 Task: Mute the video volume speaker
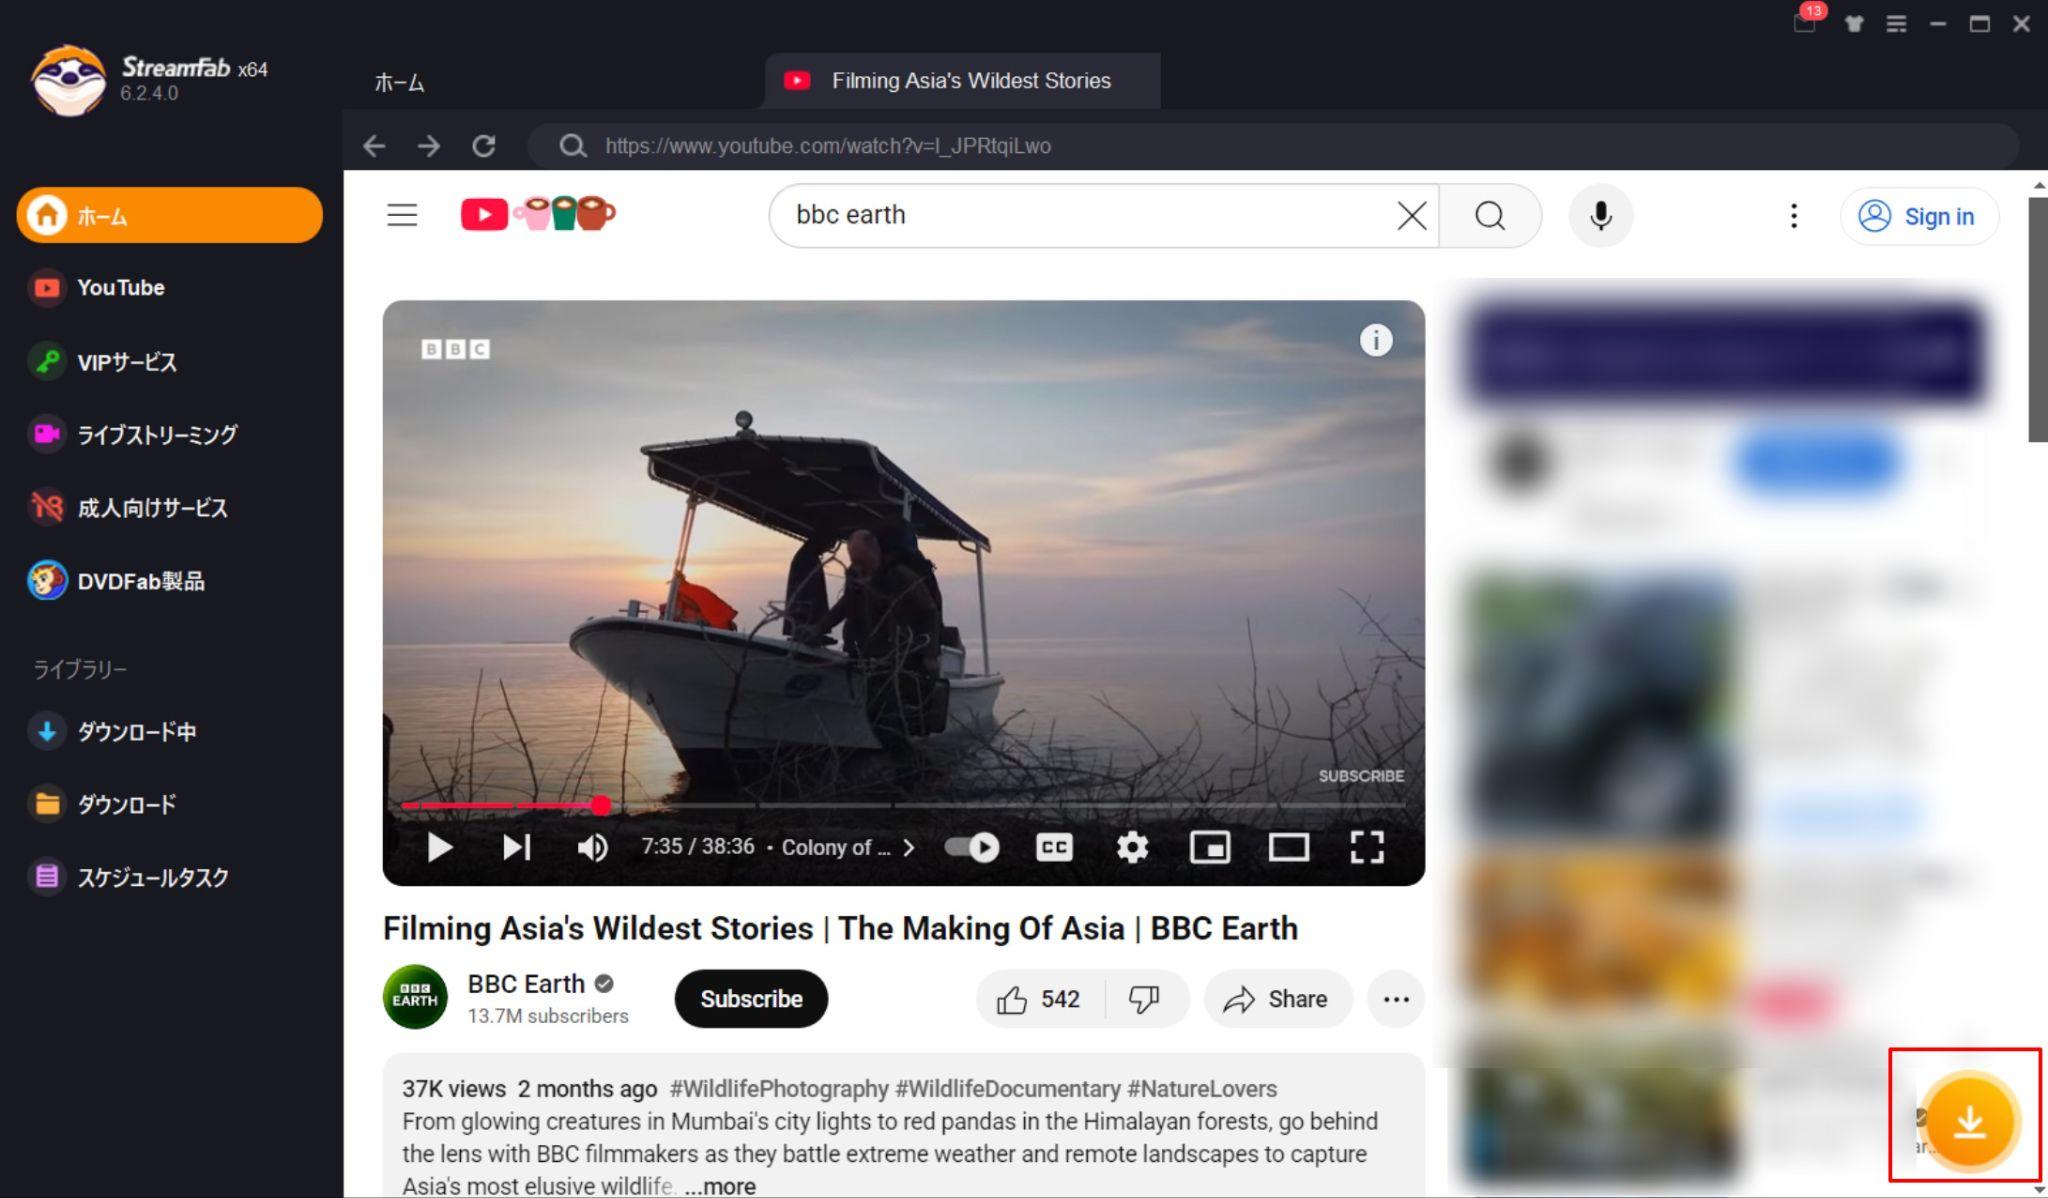click(x=592, y=847)
